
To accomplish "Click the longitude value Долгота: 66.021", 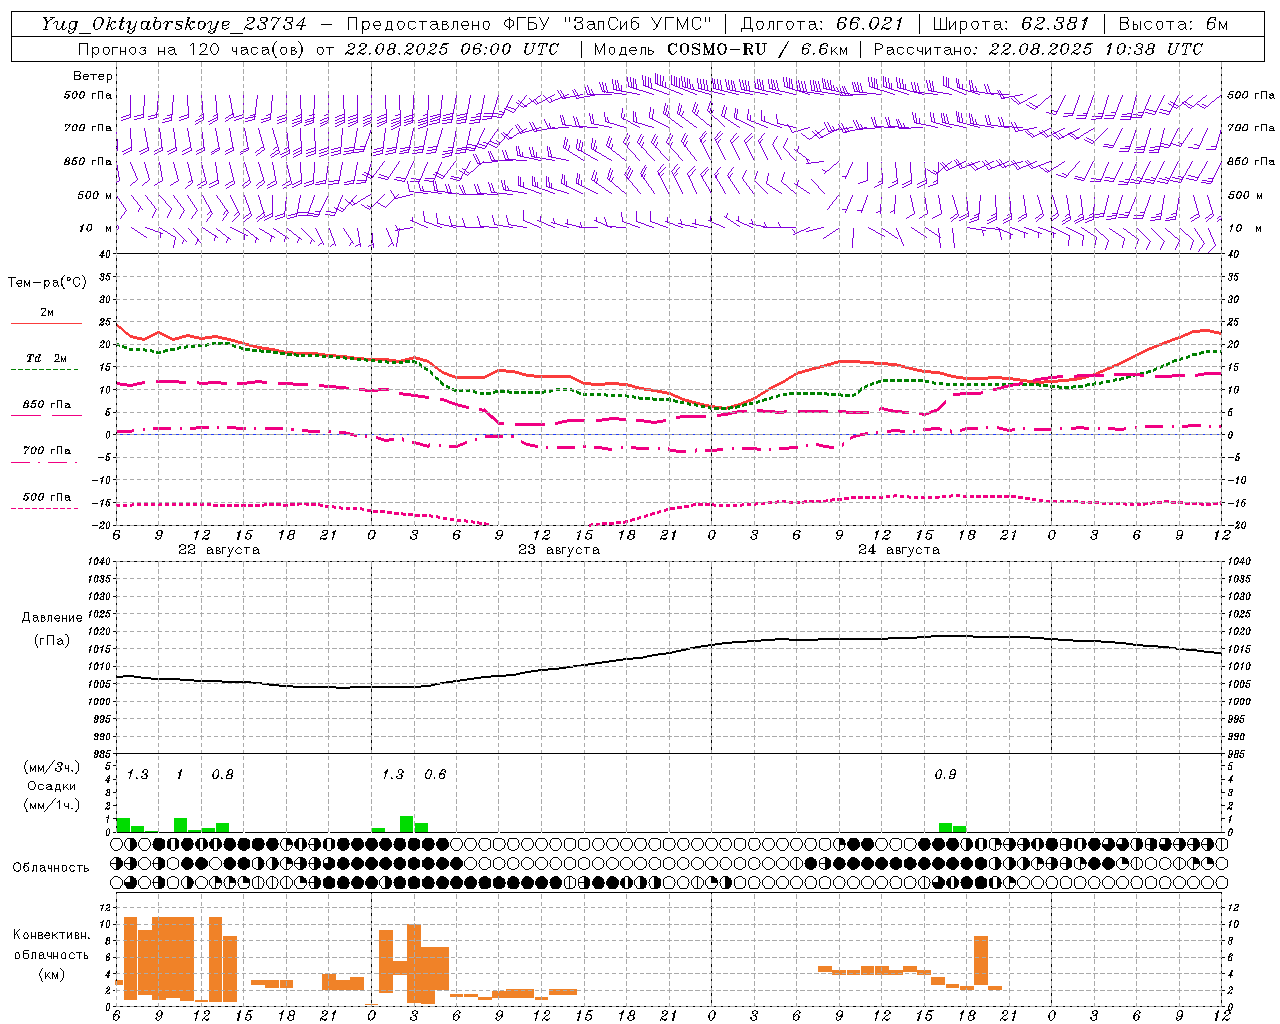I will click(822, 24).
